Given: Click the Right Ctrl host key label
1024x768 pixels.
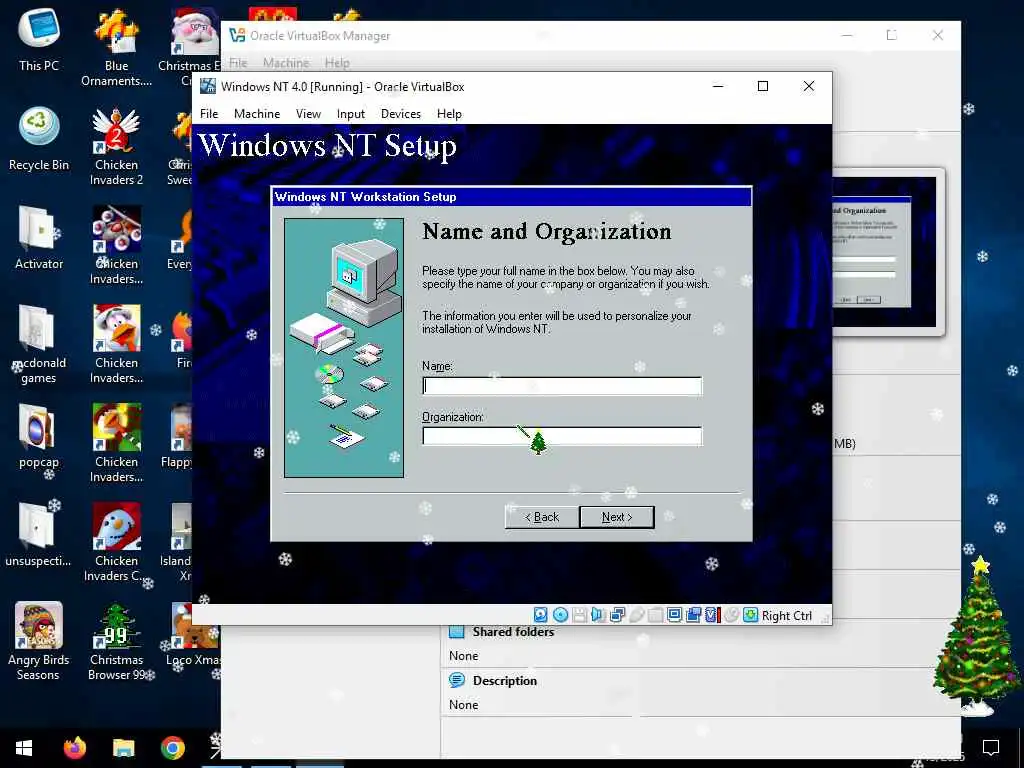Looking at the screenshot, I should pos(786,615).
